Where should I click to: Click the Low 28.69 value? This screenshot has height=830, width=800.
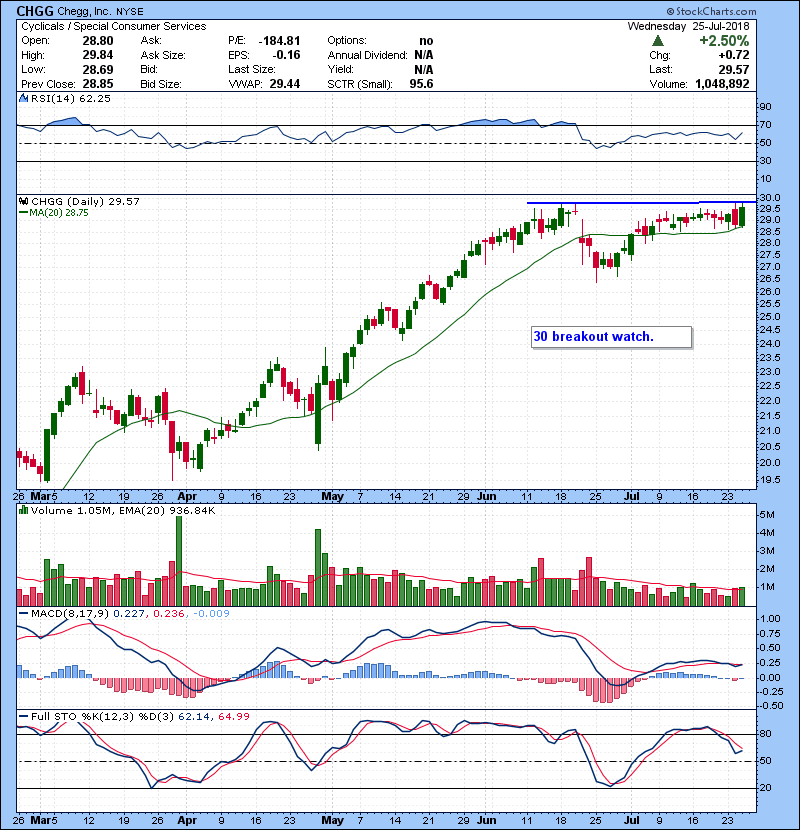tap(98, 69)
